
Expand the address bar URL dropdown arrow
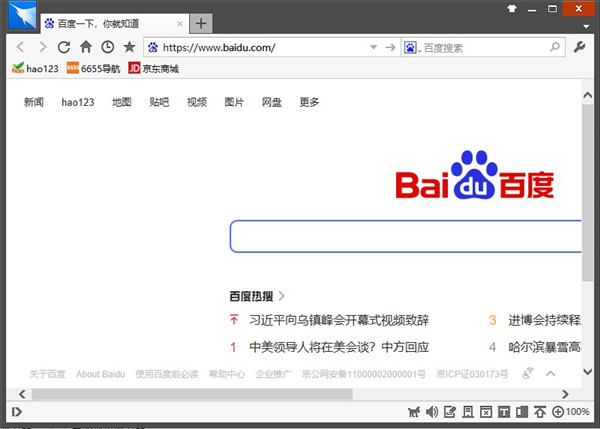(372, 47)
